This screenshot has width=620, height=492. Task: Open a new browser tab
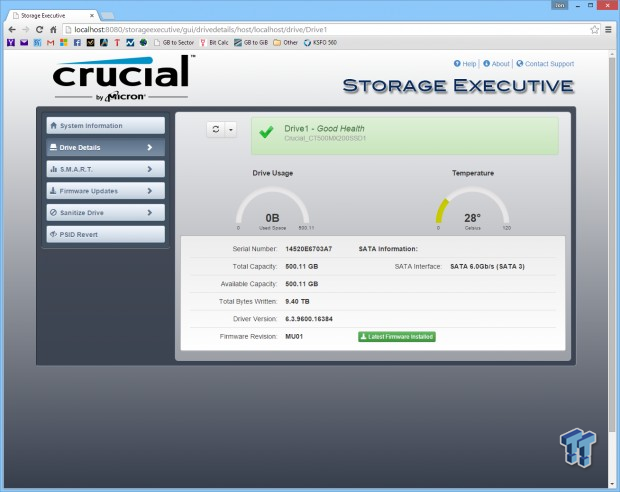pyautogui.click(x=108, y=15)
